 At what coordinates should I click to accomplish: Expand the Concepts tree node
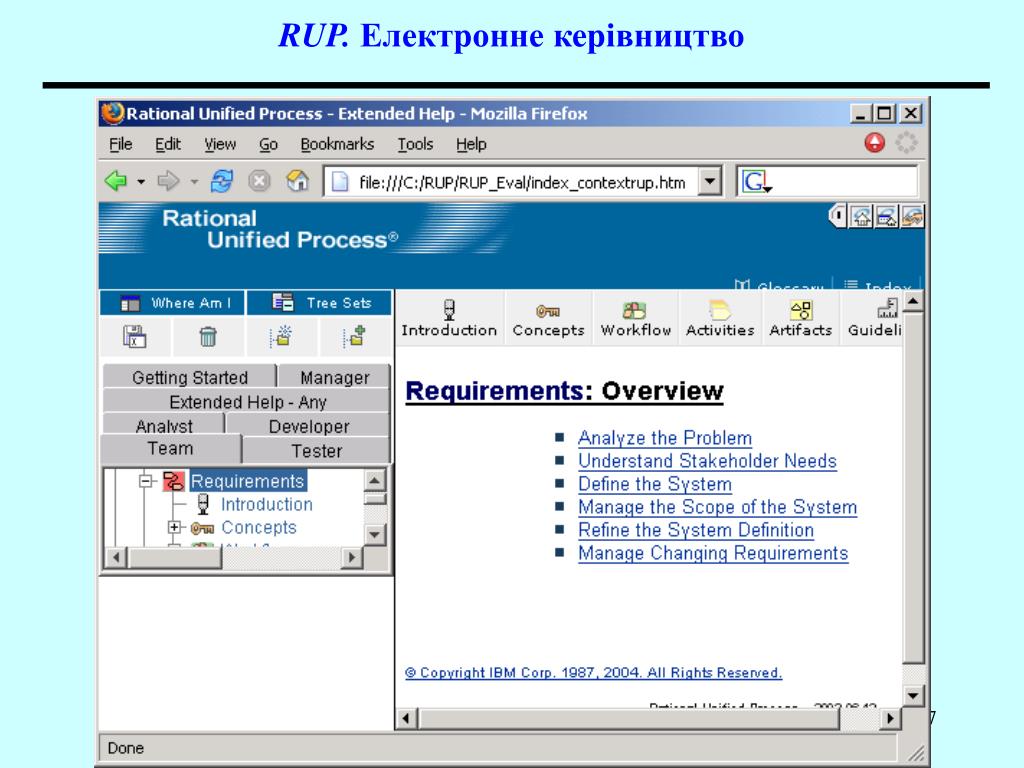coord(174,527)
